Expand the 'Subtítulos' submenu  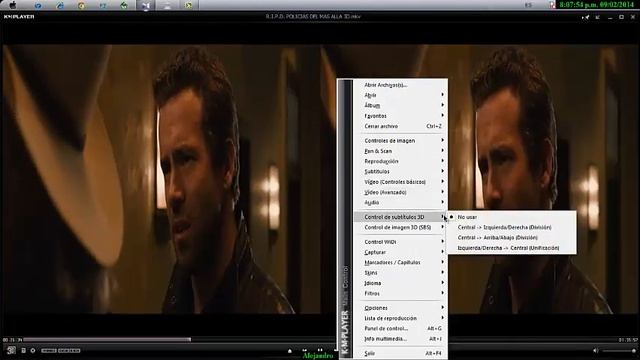[400, 171]
